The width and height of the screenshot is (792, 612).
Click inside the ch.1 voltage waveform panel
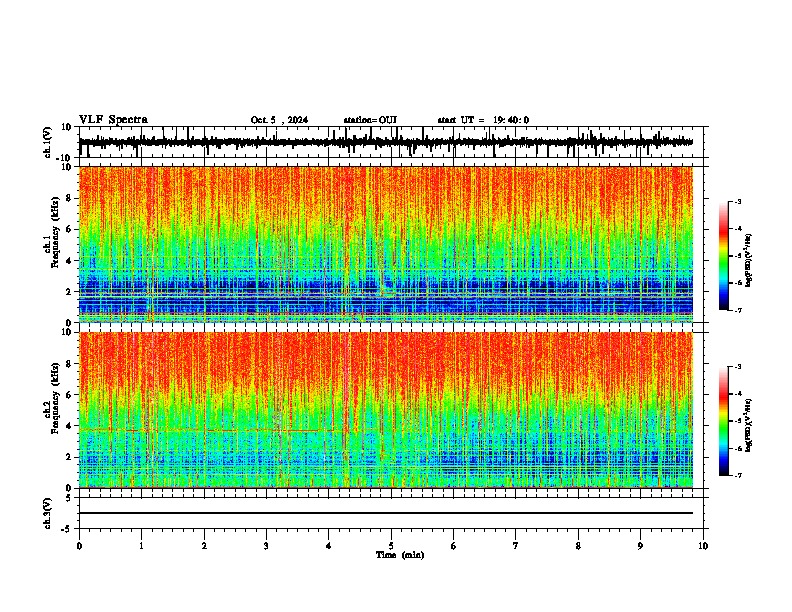click(x=390, y=142)
